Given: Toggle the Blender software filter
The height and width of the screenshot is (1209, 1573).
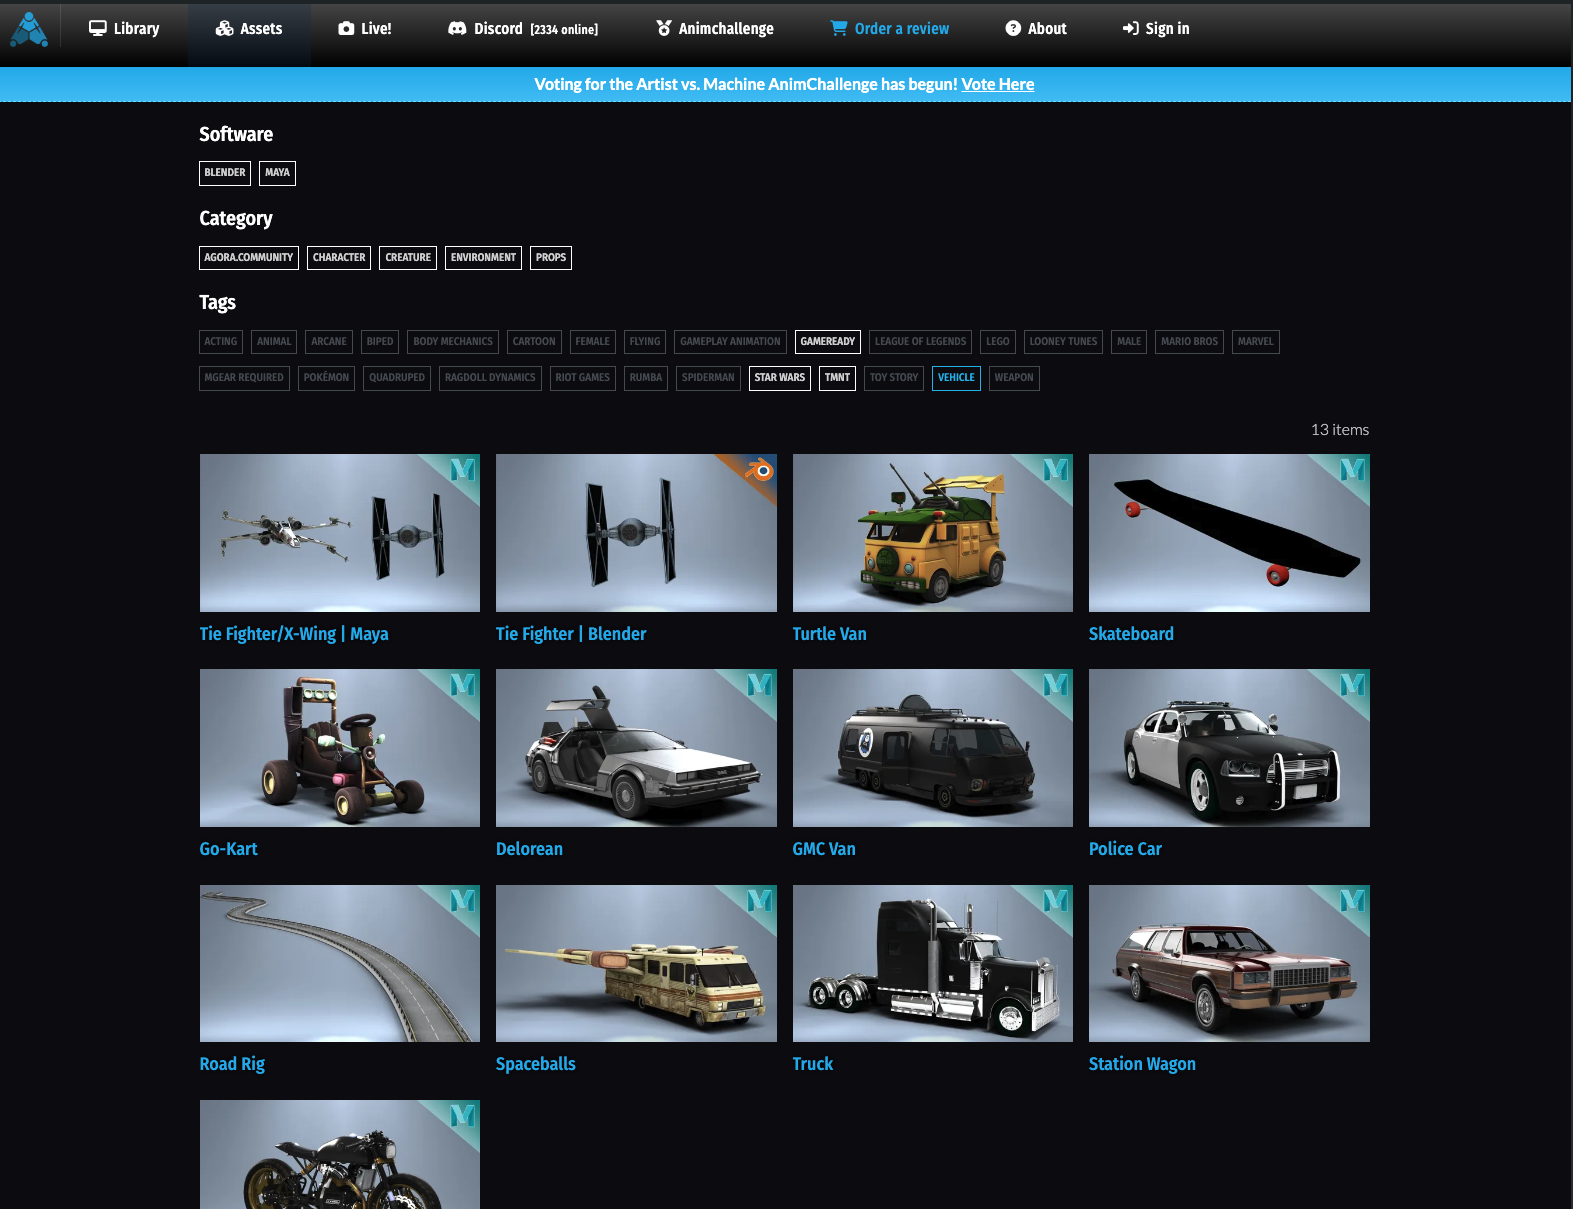Looking at the screenshot, I should click(225, 173).
